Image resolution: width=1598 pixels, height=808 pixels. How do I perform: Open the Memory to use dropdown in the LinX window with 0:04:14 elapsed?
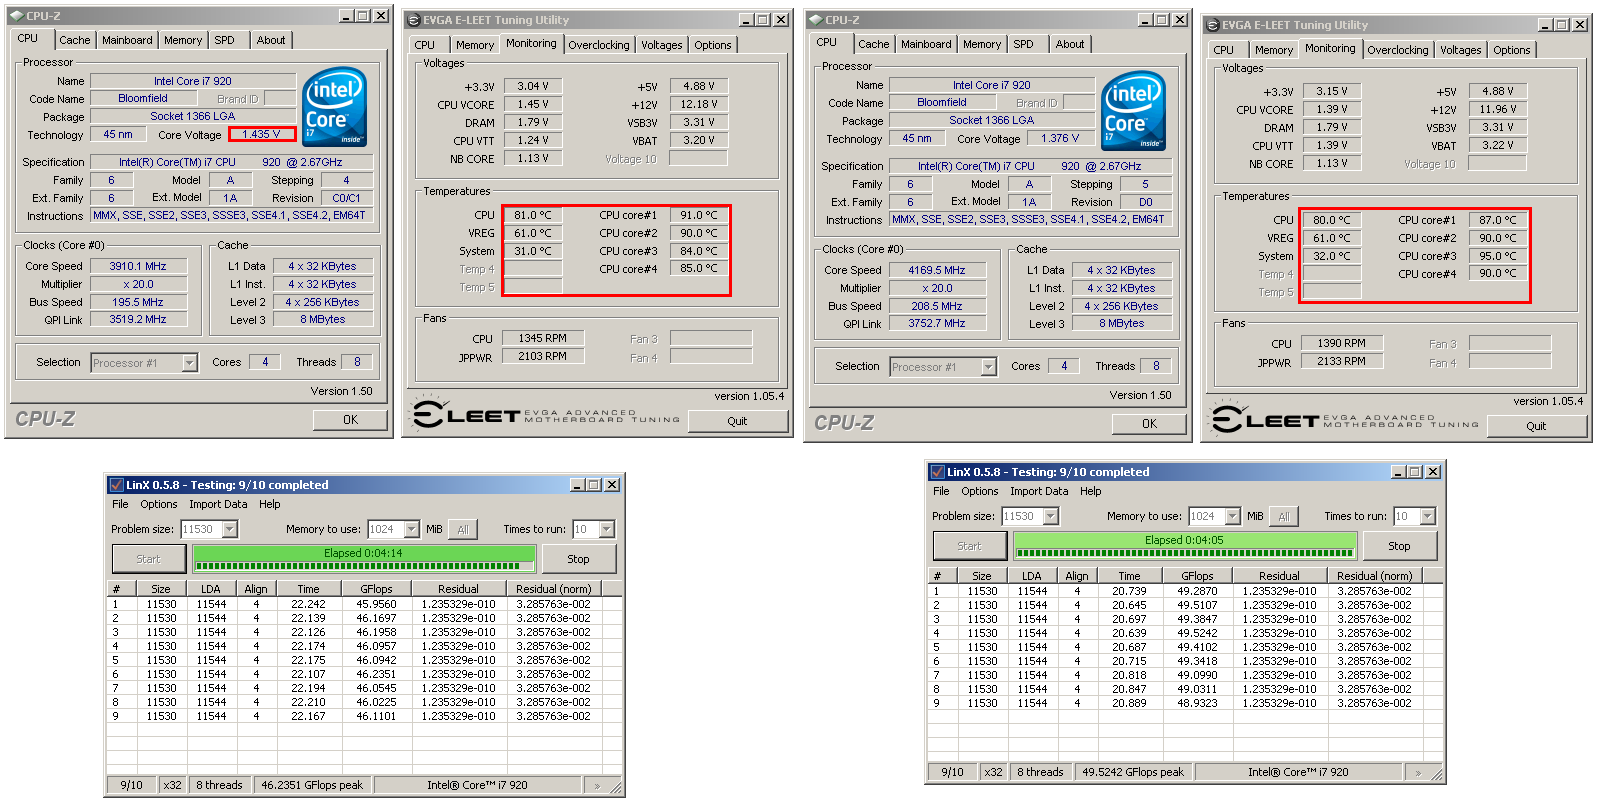point(411,529)
